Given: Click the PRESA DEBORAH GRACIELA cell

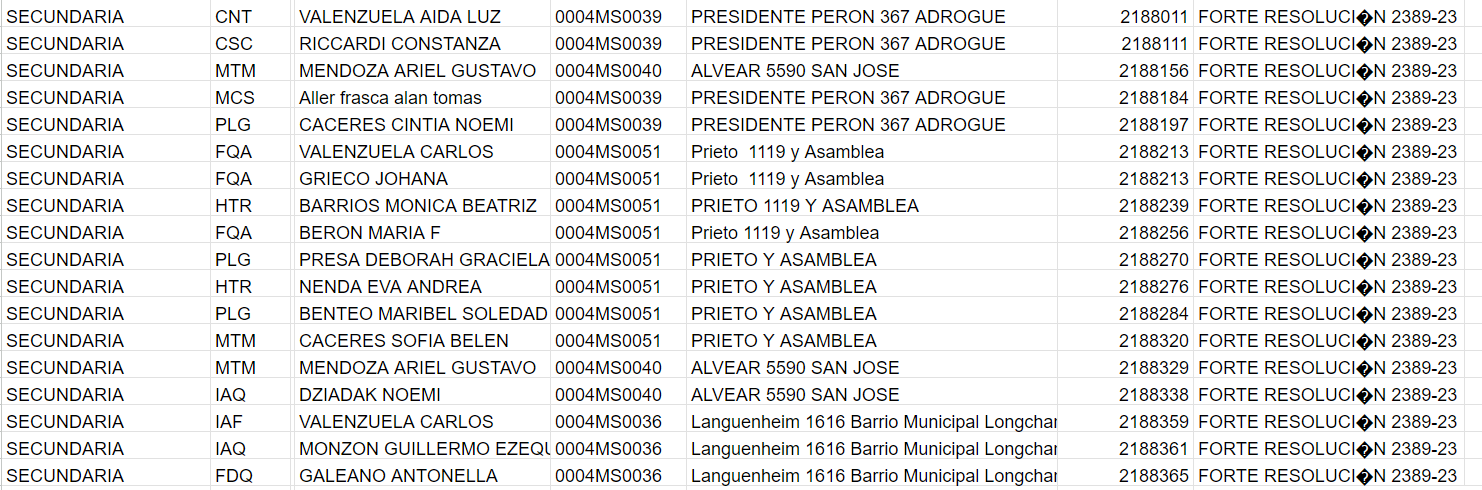Looking at the screenshot, I should click(423, 260).
